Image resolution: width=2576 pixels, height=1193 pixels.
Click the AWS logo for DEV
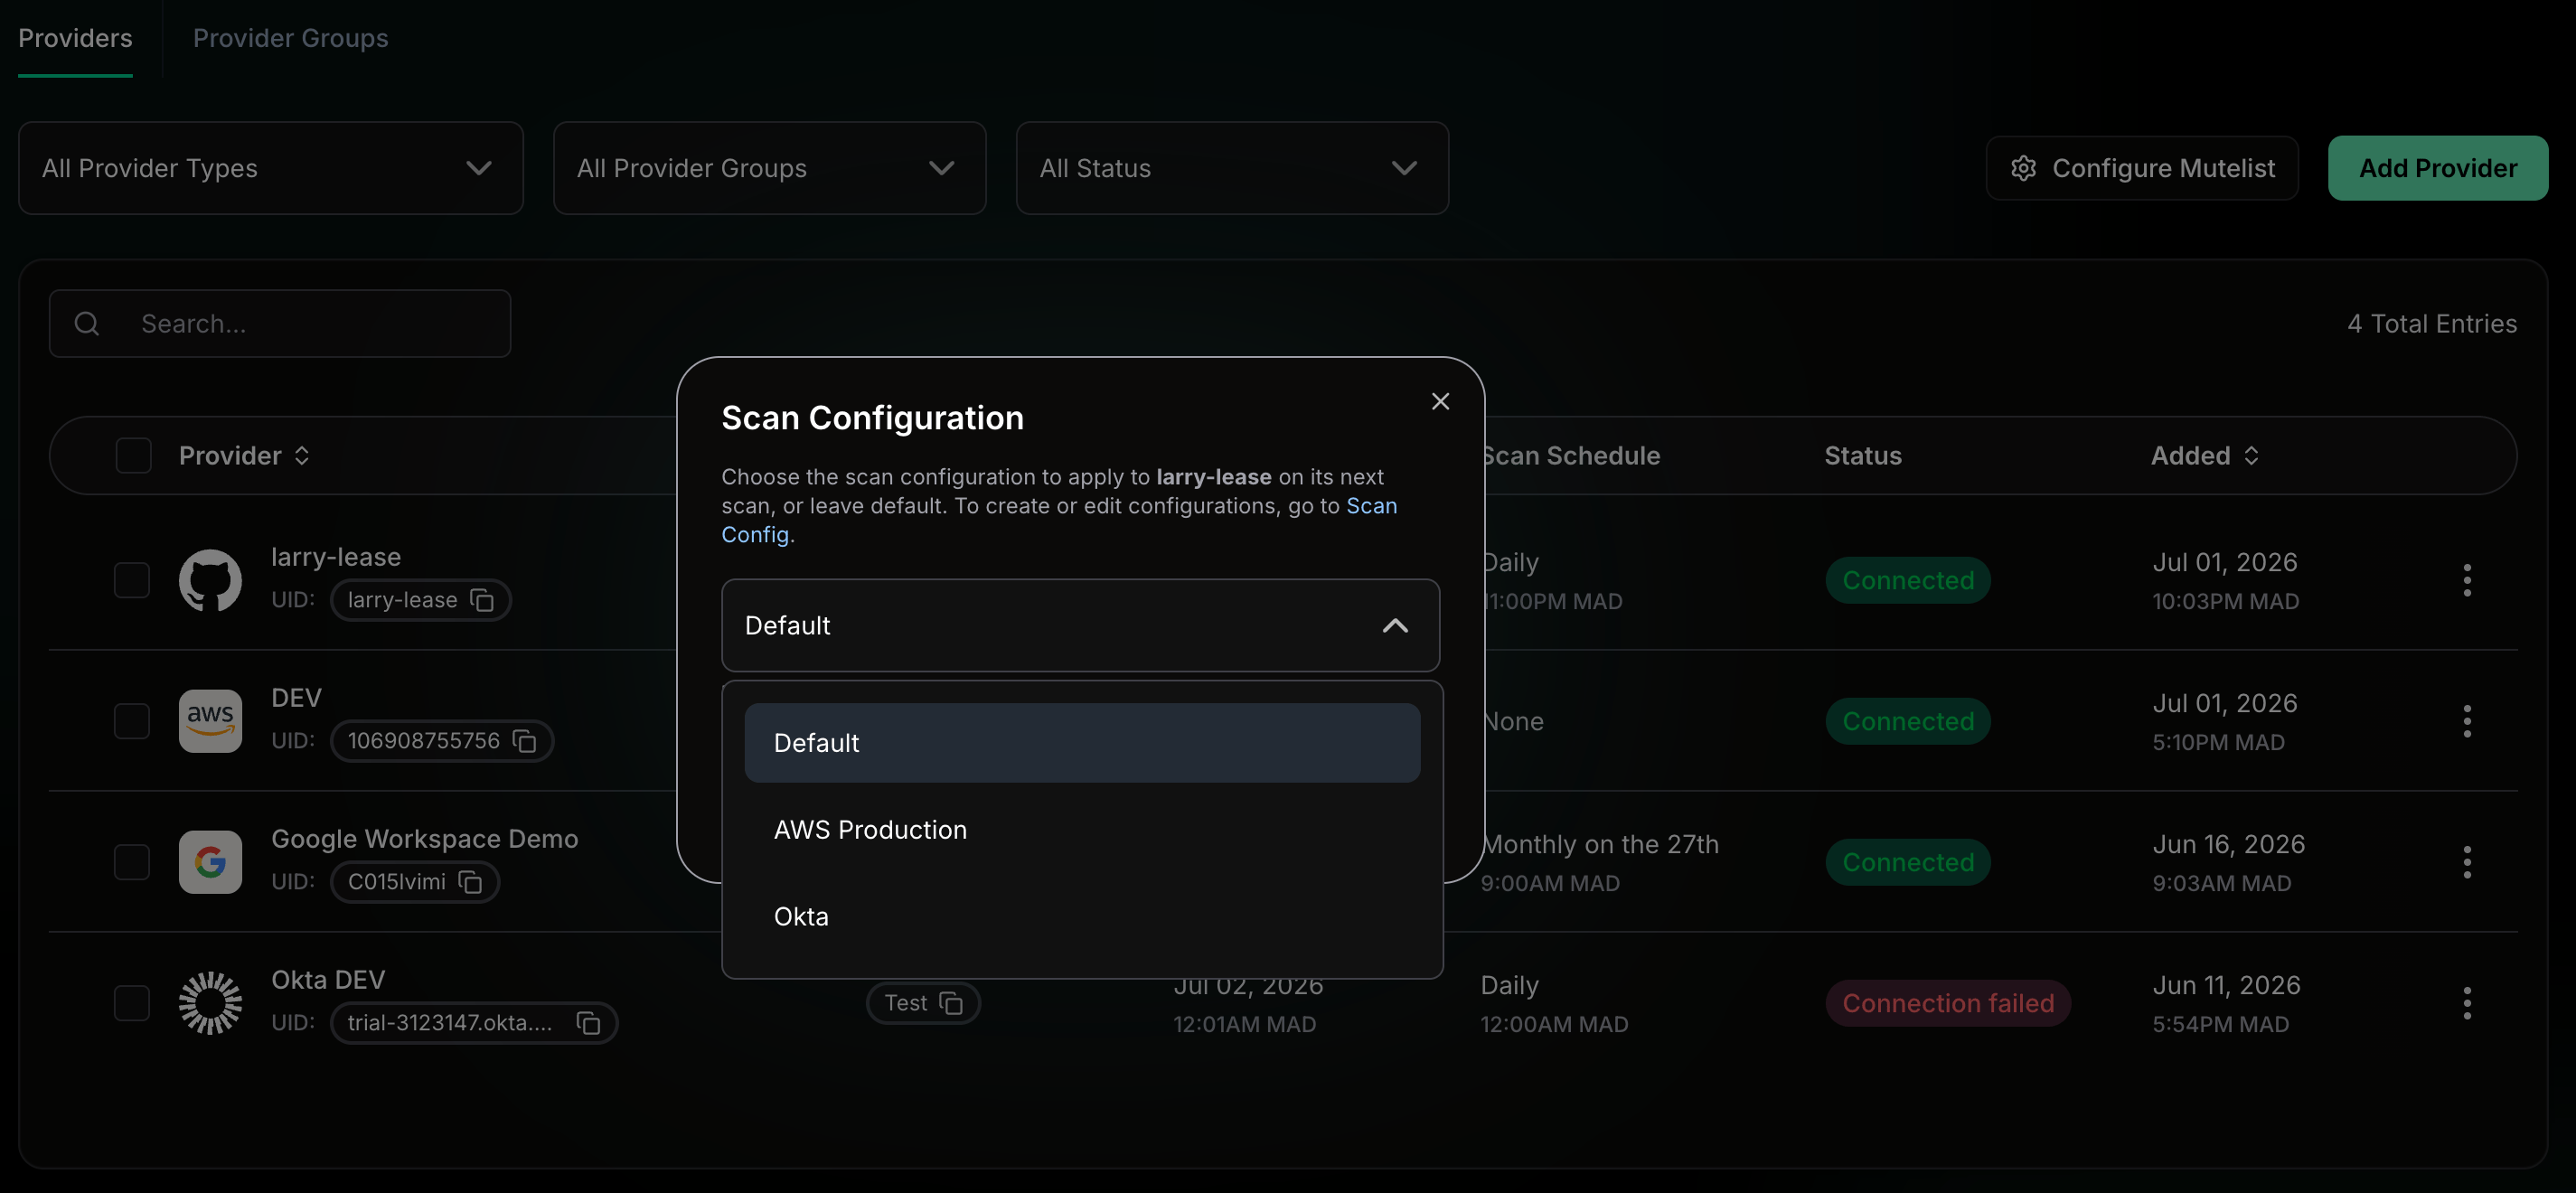click(x=210, y=721)
